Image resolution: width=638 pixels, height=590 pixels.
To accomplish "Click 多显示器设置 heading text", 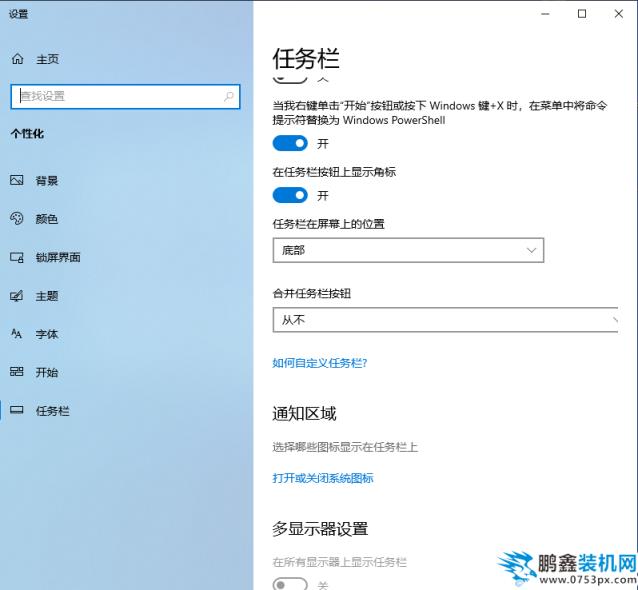I will (320, 529).
